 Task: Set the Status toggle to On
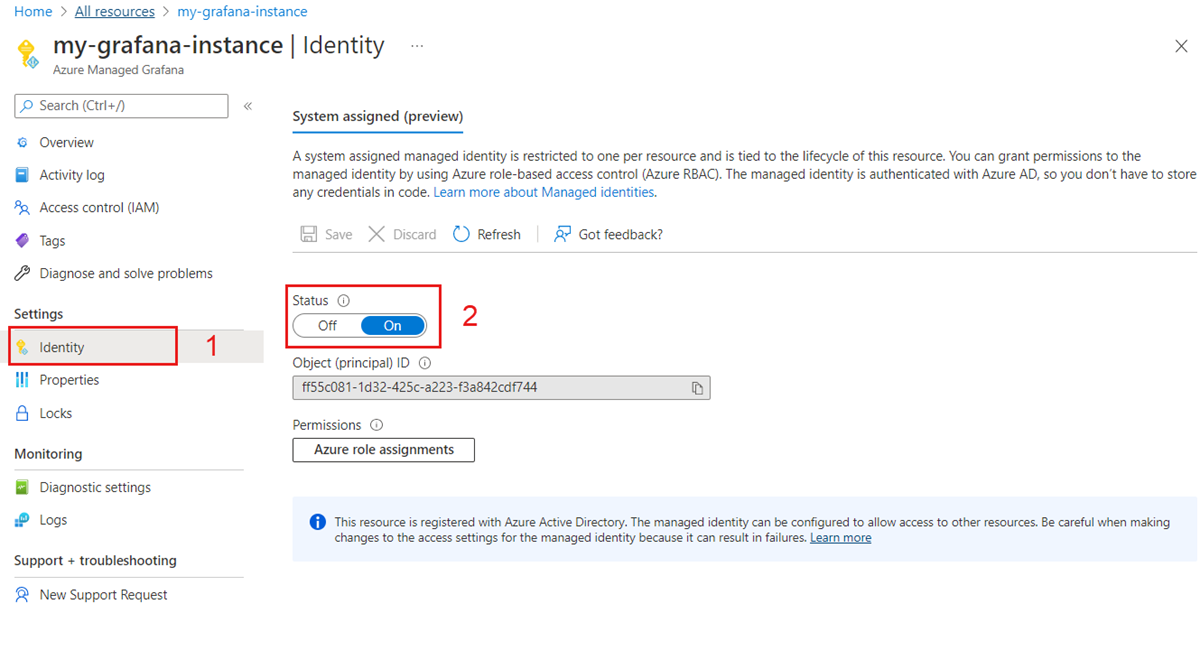(392, 326)
